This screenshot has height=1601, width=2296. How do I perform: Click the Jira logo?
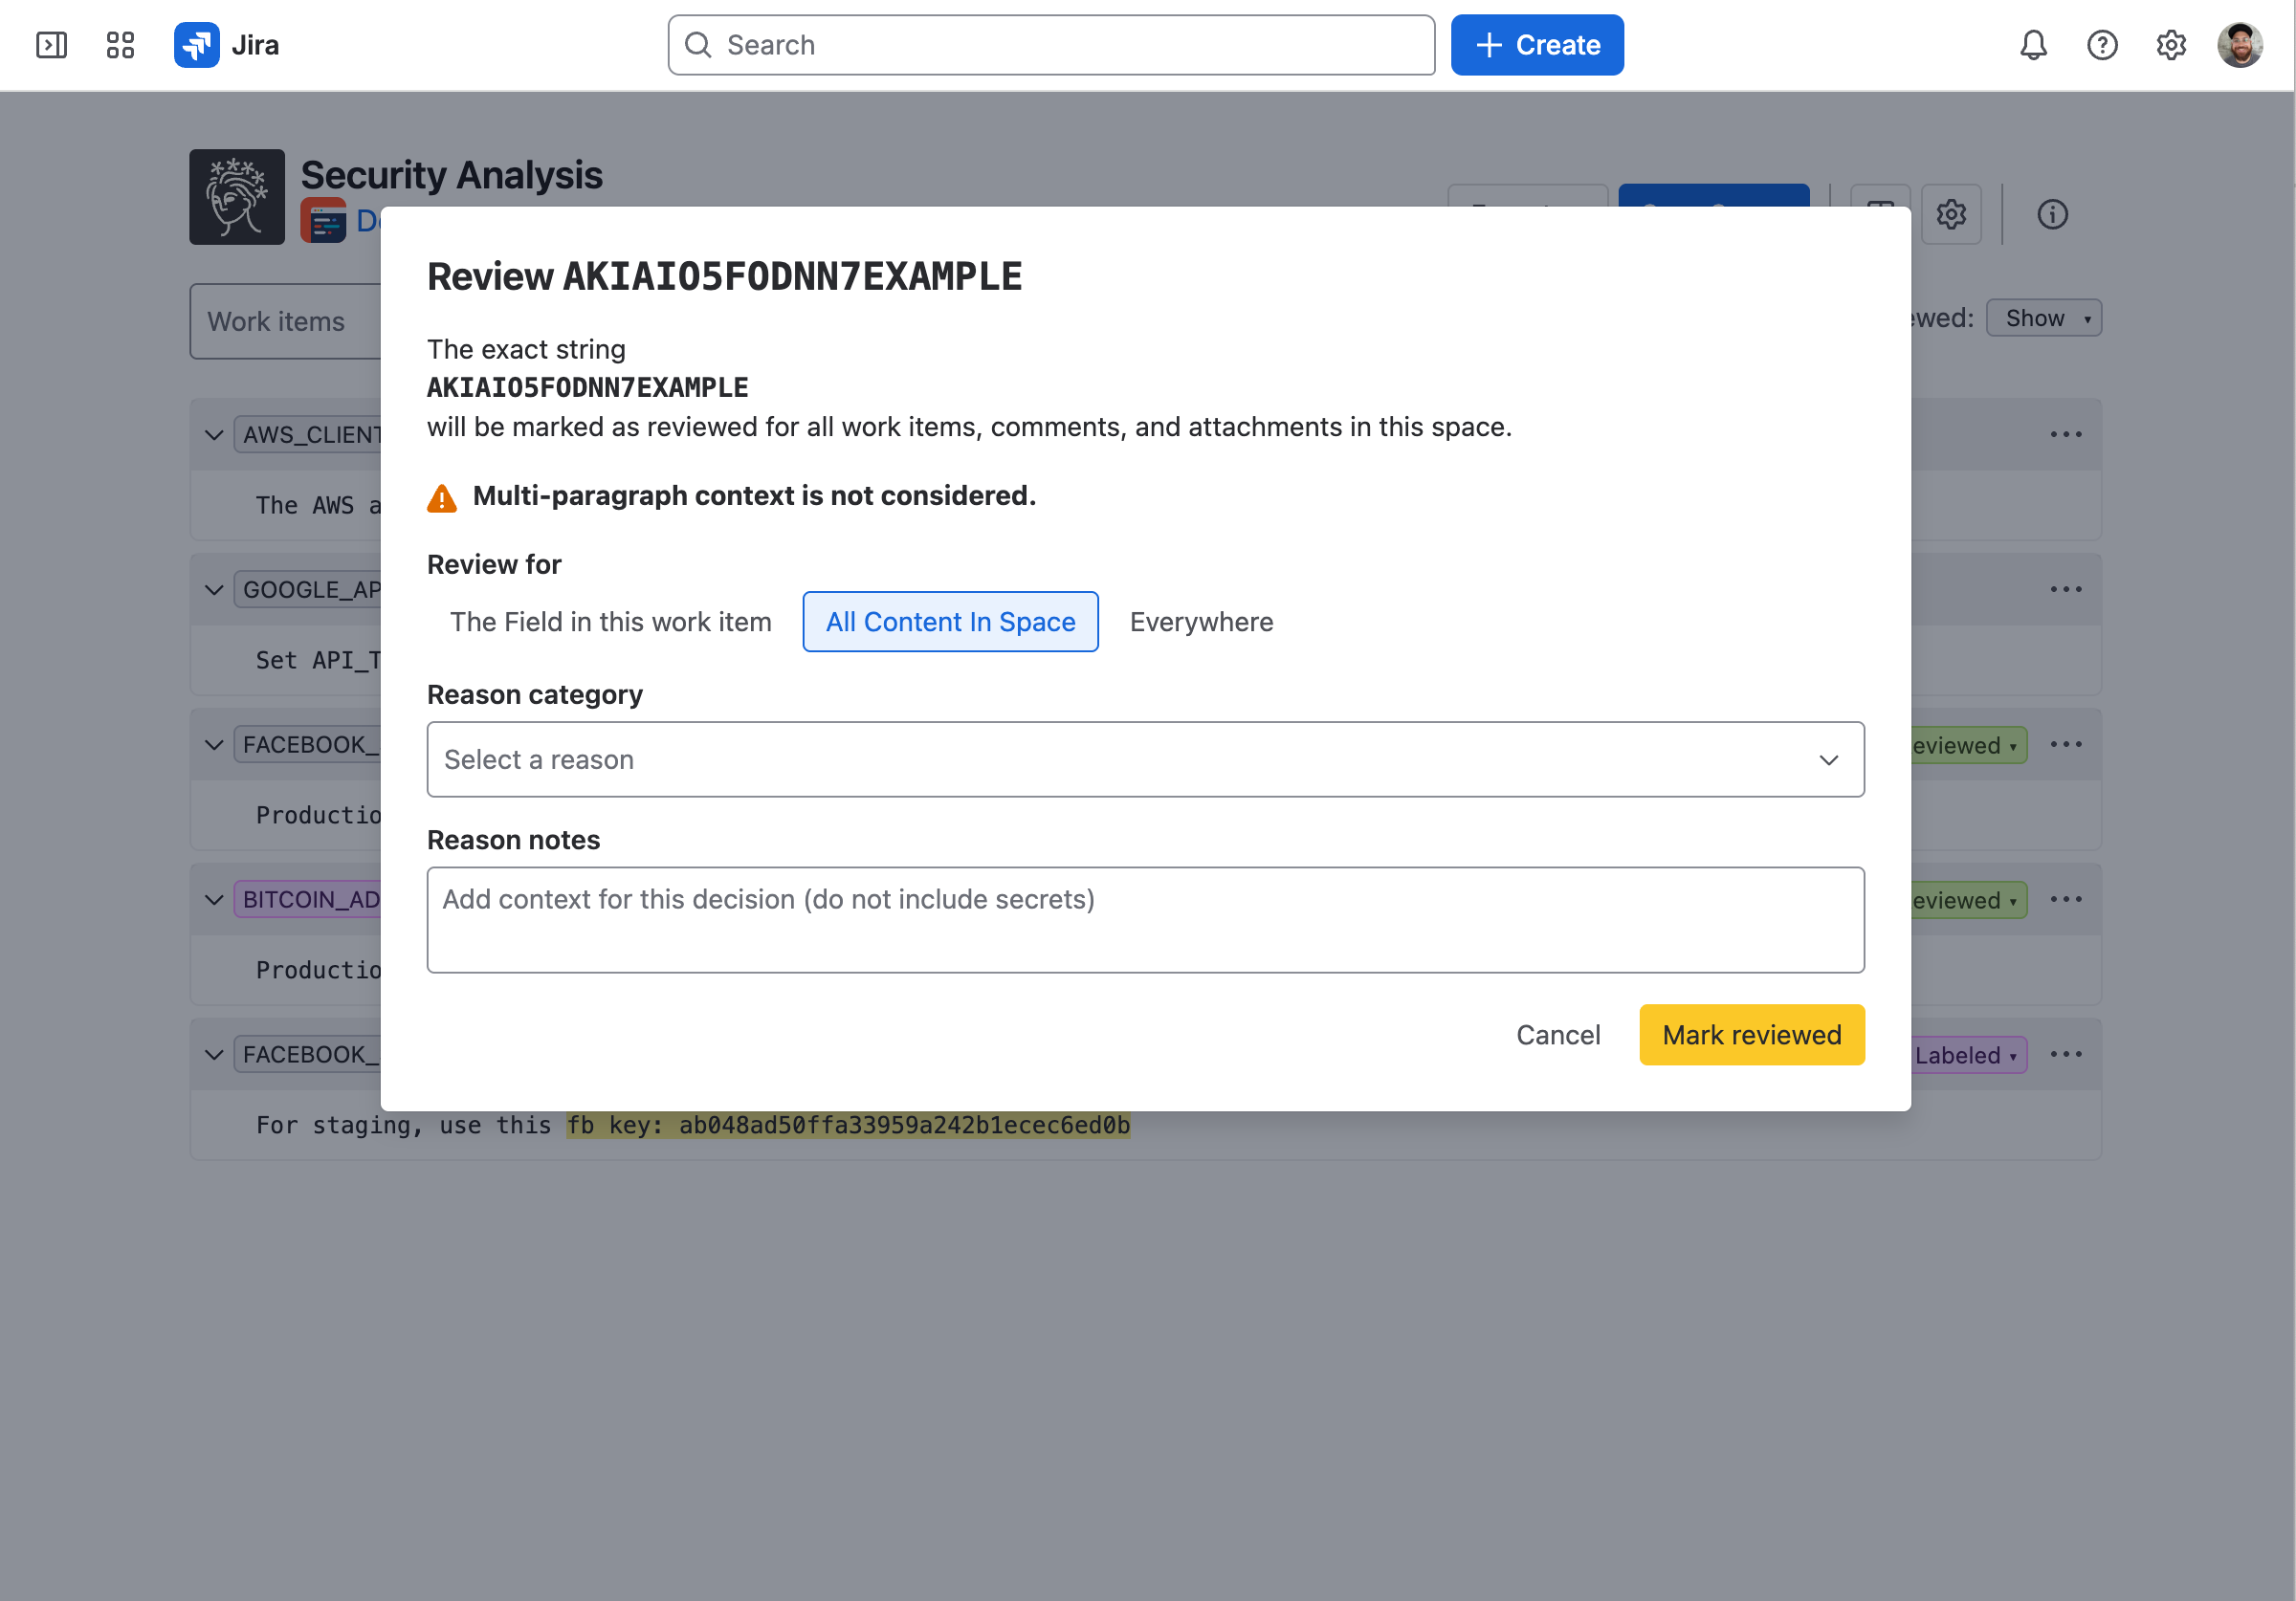226,45
